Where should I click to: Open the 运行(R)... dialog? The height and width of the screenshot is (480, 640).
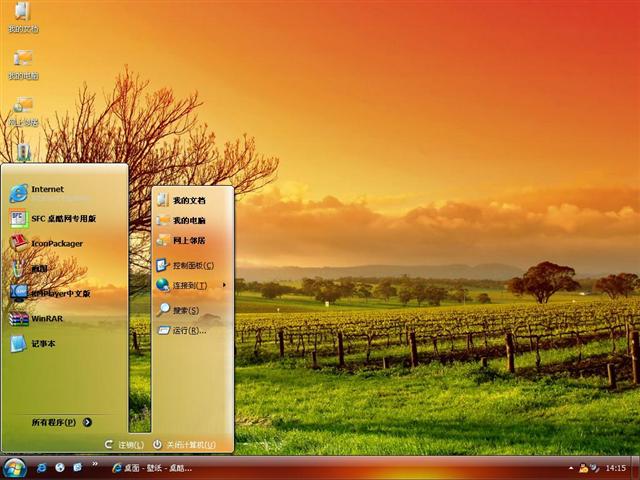point(186,330)
